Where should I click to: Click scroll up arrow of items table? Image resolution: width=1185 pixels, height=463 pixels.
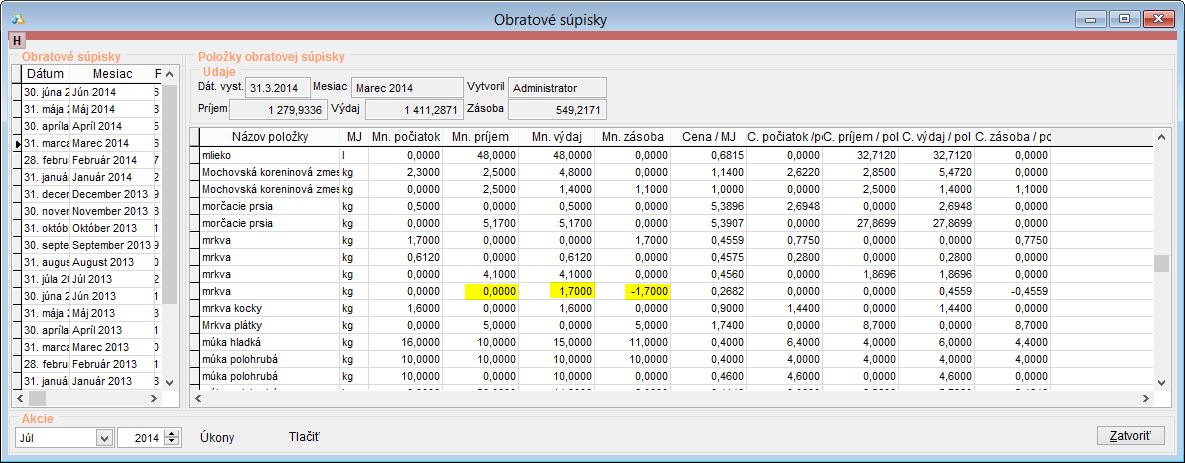point(1161,136)
